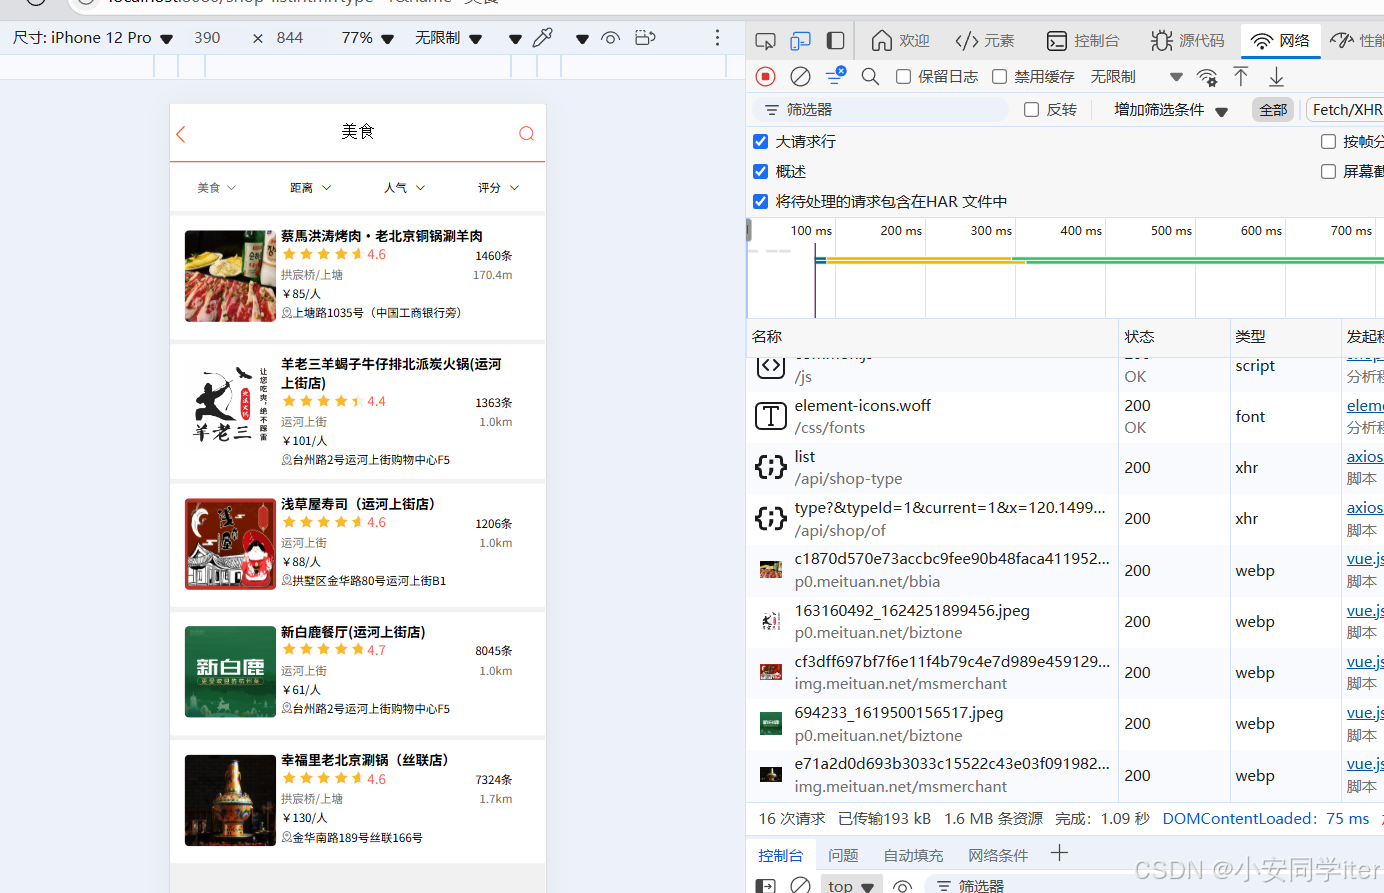1384x893 pixels.
Task: Expand the 美食 category filter
Action: [217, 188]
